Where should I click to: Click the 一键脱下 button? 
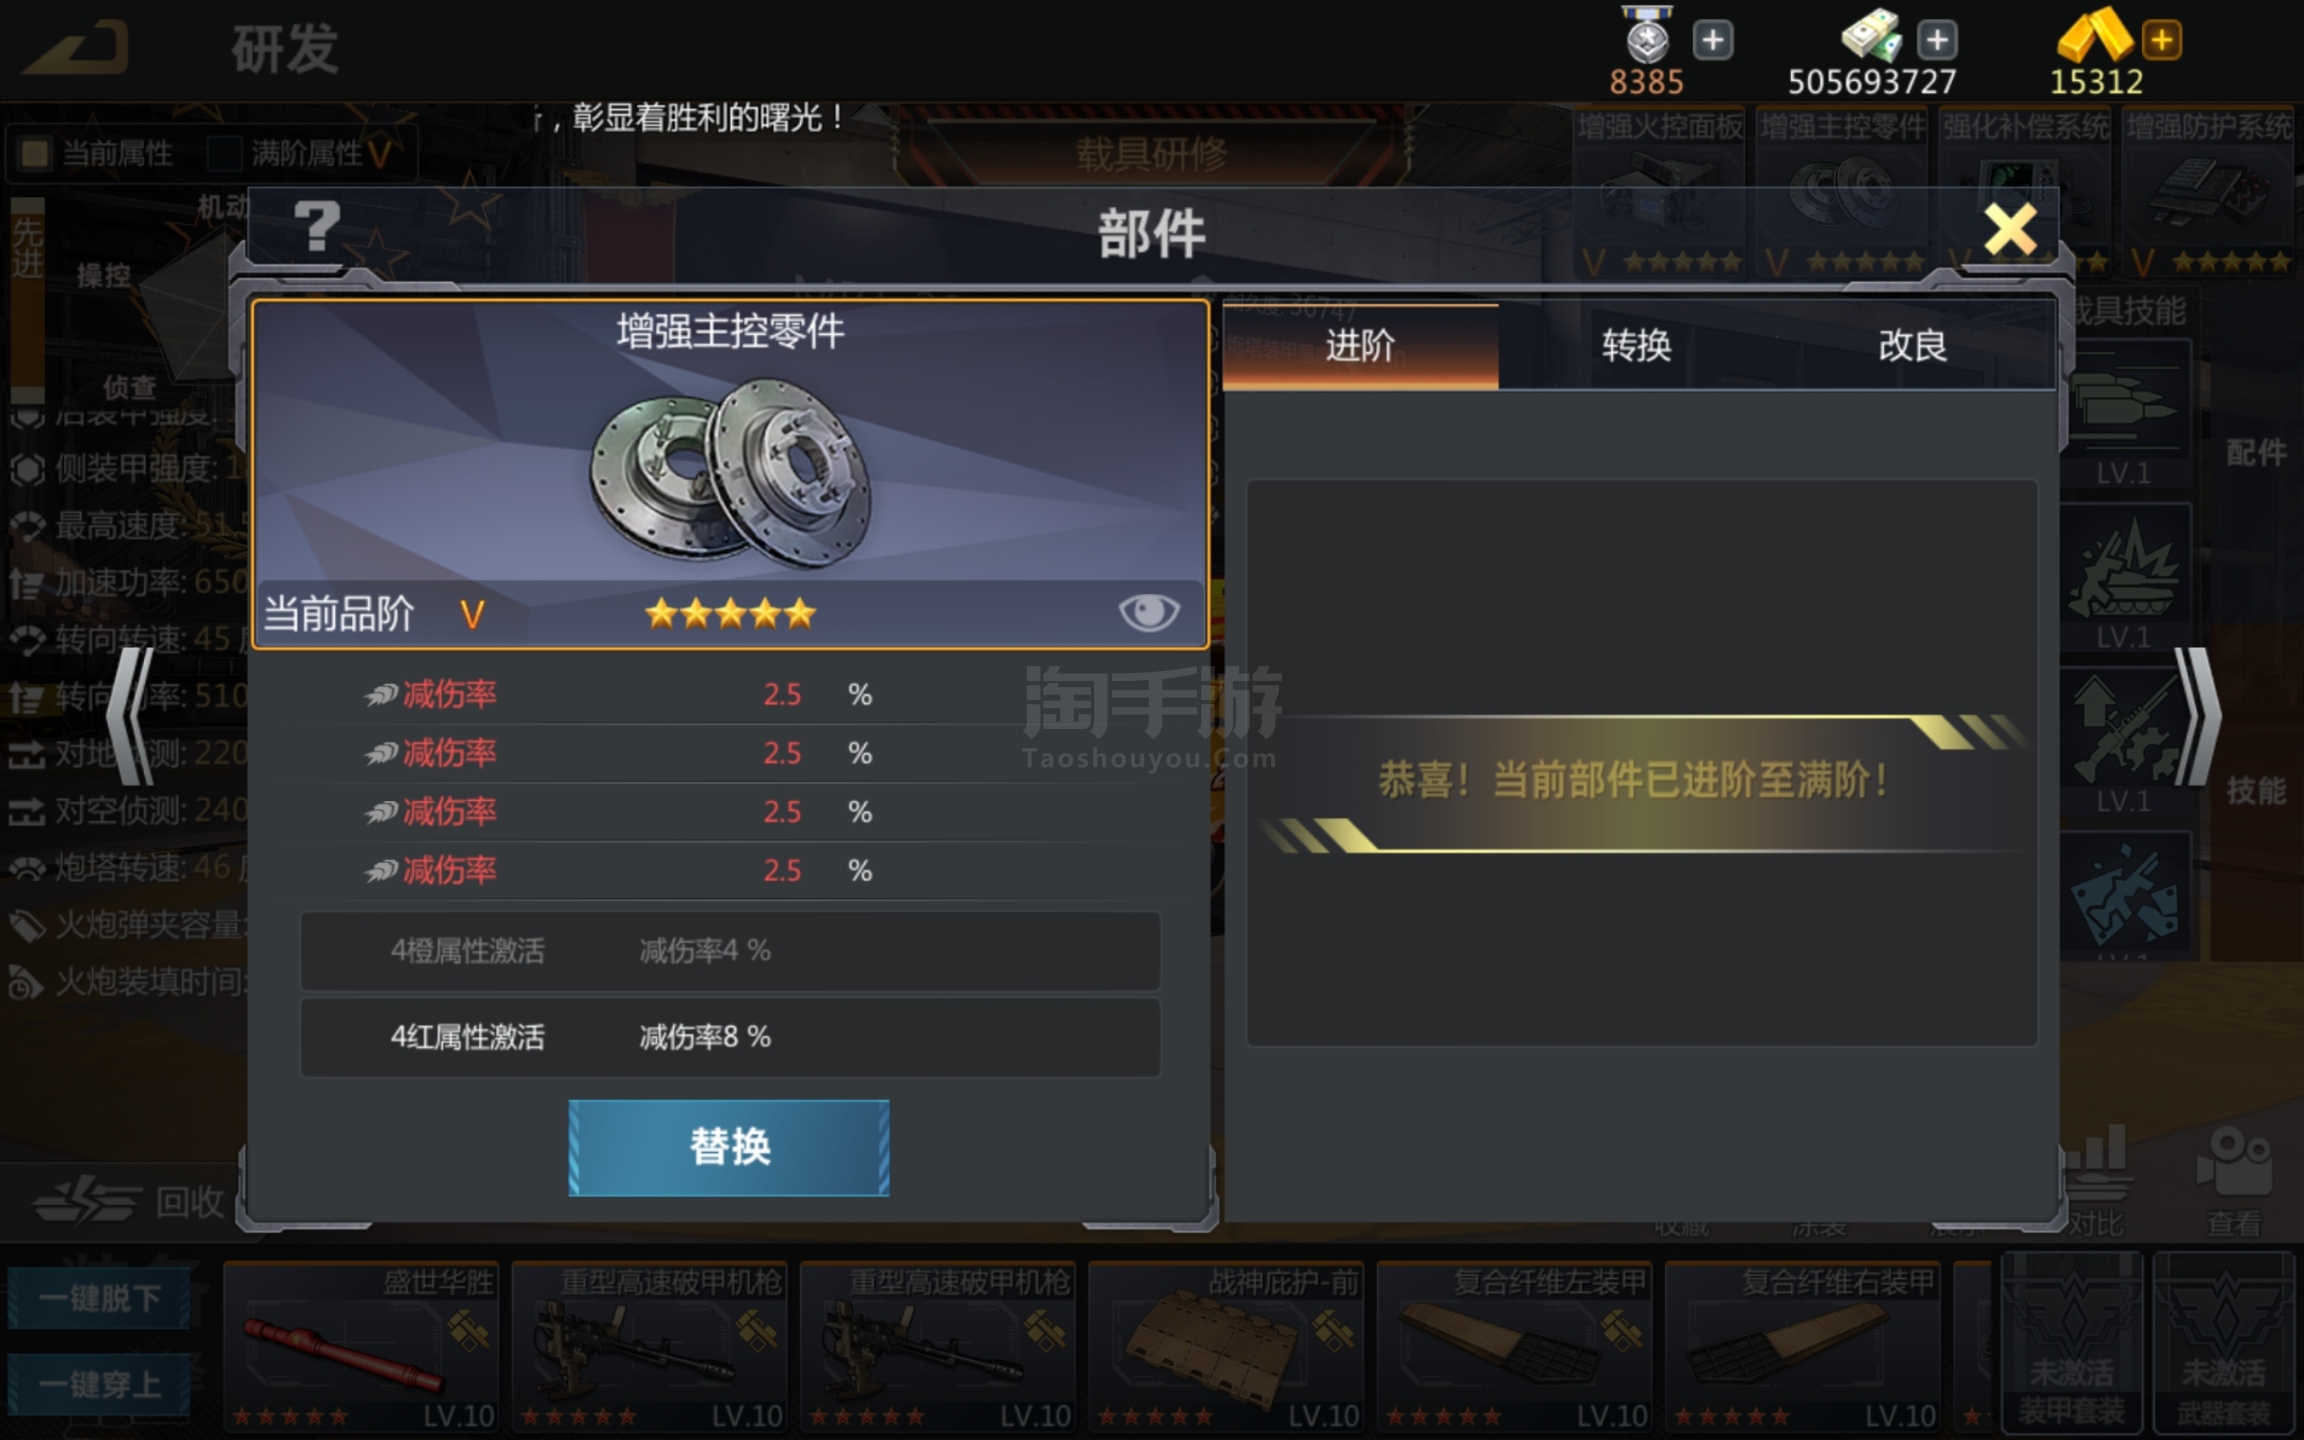[99, 1298]
